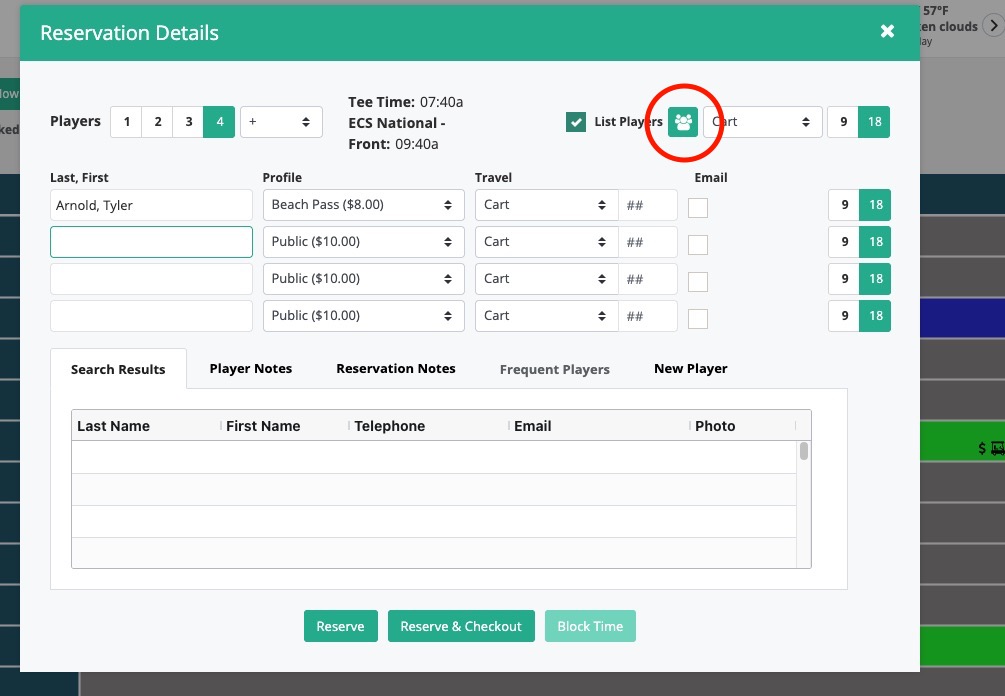Screen dimensions: 1005x696
Task: Sort results by Last Name column
Action: 146,426
